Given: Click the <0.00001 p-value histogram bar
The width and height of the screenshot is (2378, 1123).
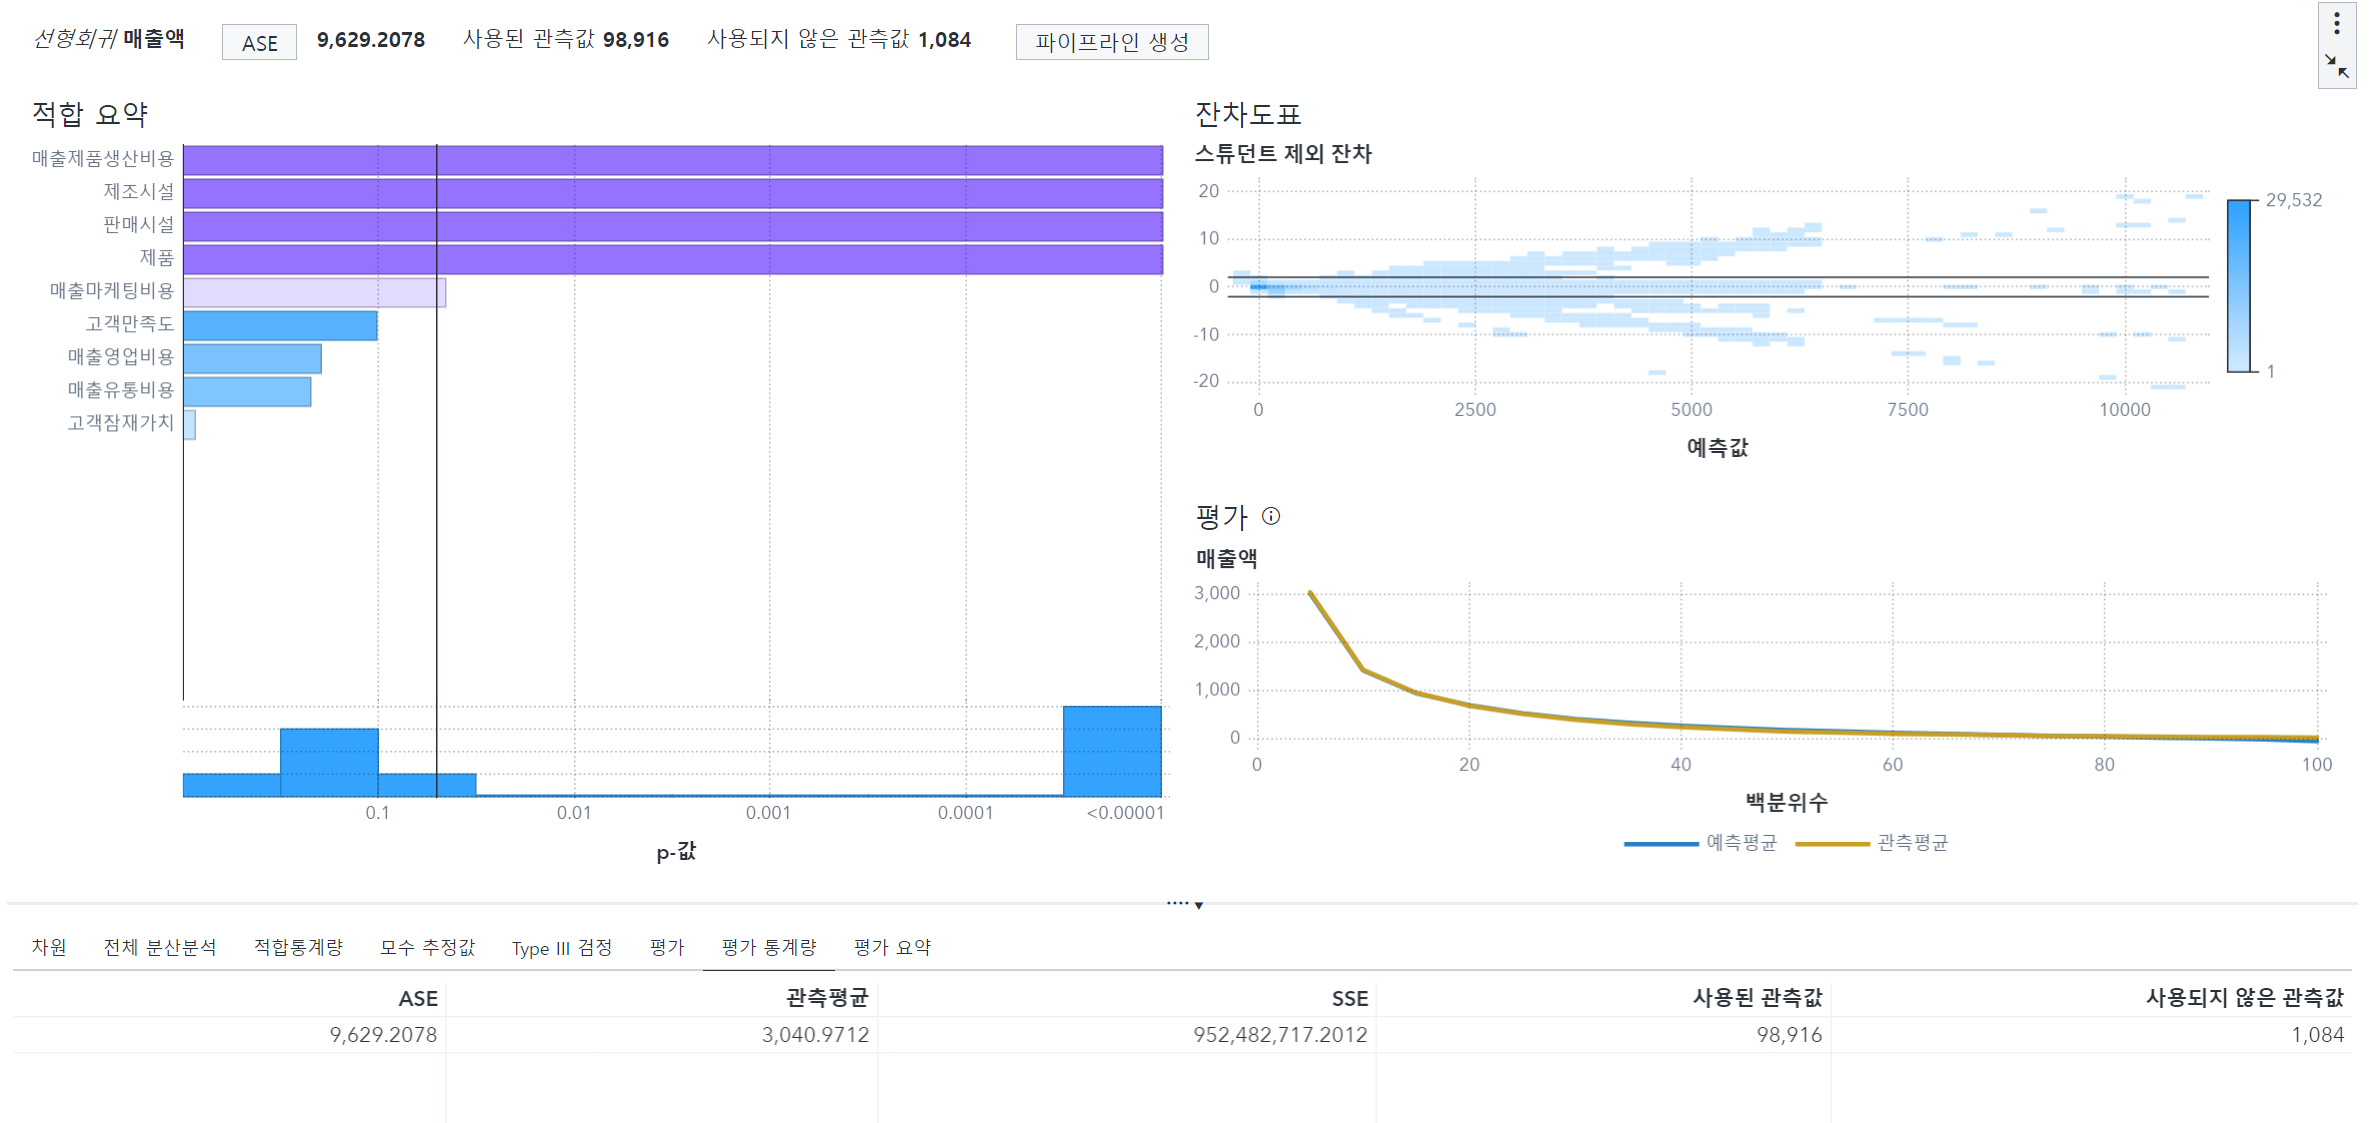Looking at the screenshot, I should [1112, 751].
